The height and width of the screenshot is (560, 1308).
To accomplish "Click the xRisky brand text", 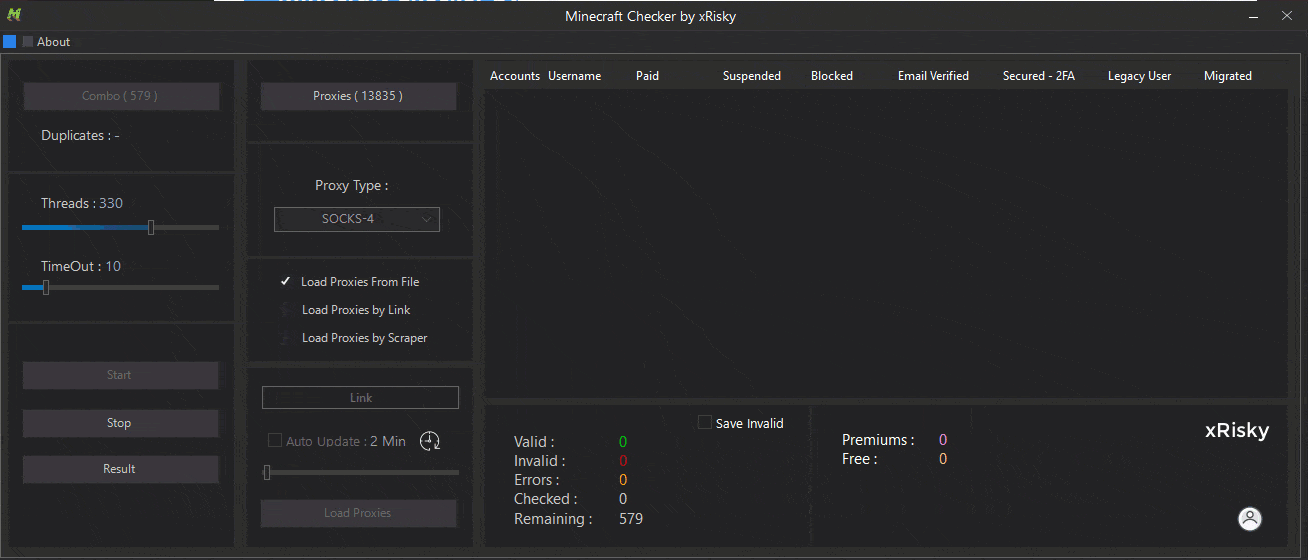I will pyautogui.click(x=1237, y=431).
